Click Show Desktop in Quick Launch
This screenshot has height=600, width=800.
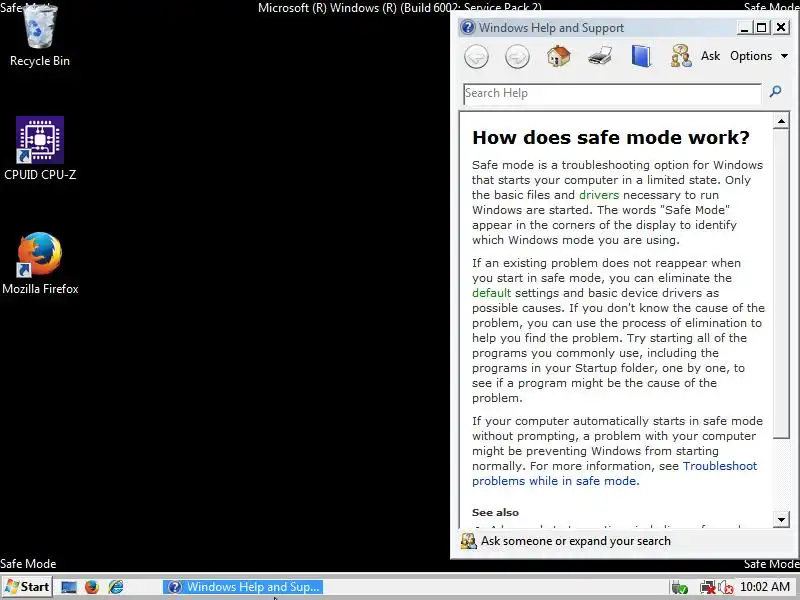pyautogui.click(x=68, y=587)
